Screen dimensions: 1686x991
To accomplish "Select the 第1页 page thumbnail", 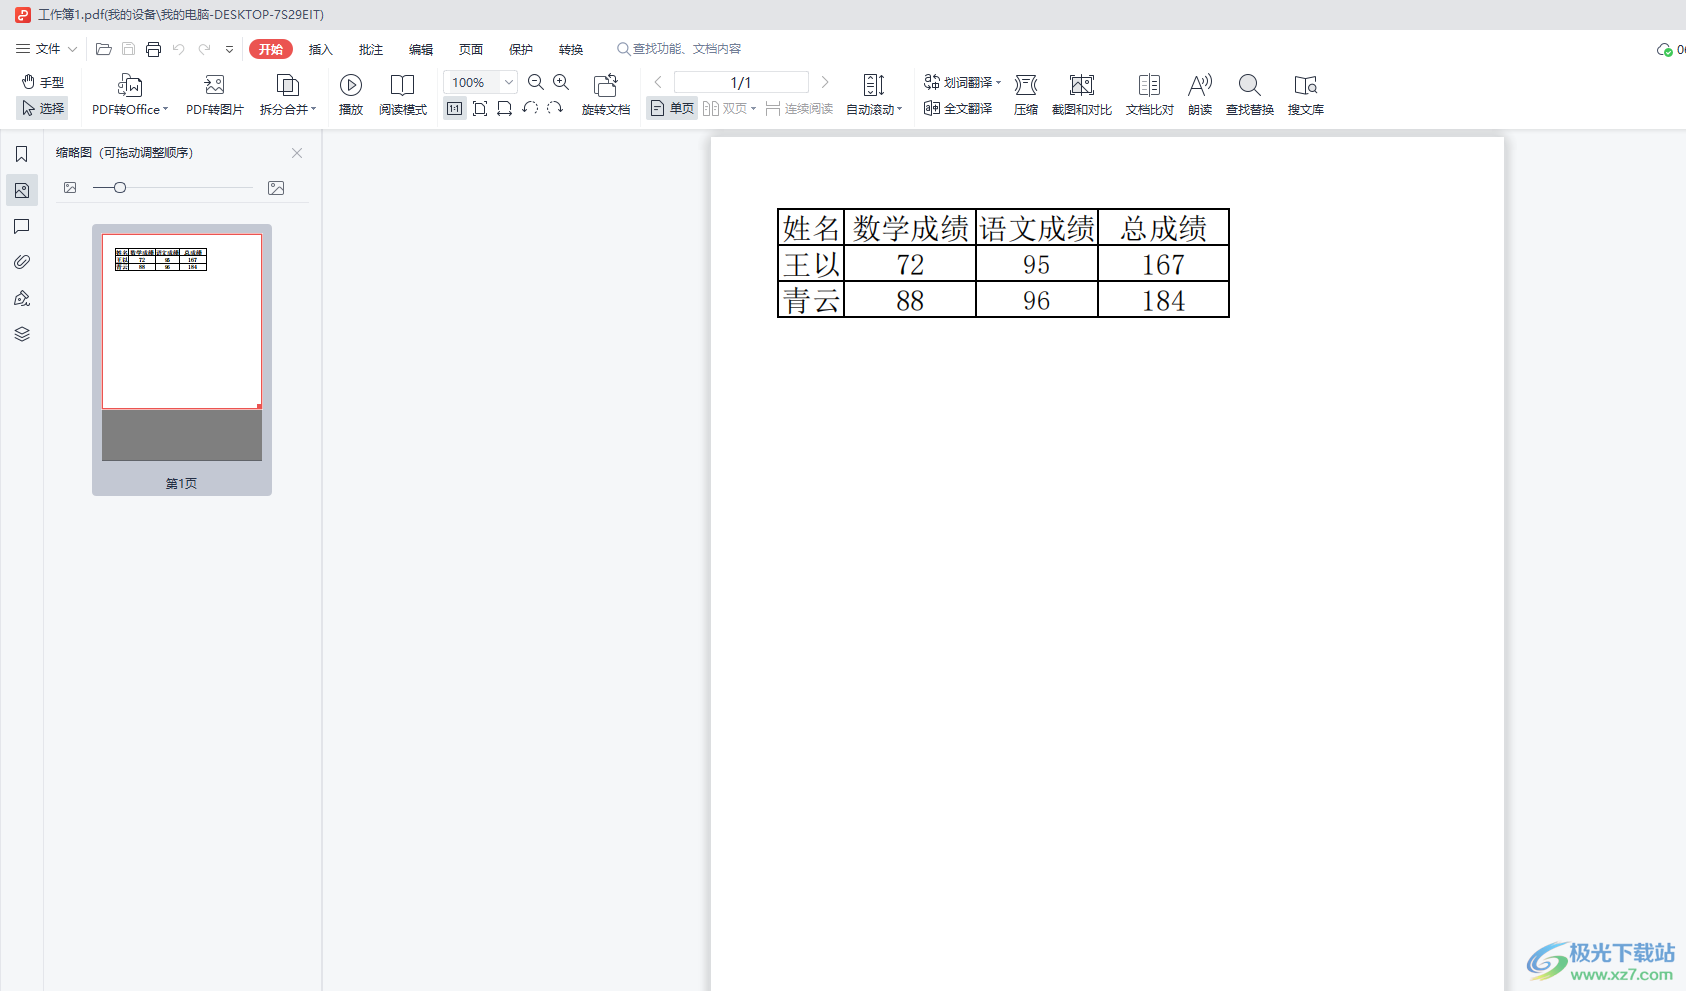I will coord(182,360).
